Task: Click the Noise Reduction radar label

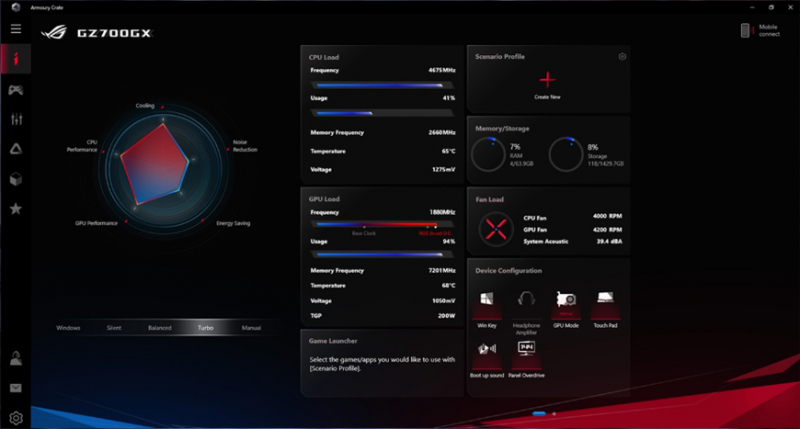Action: (x=245, y=146)
